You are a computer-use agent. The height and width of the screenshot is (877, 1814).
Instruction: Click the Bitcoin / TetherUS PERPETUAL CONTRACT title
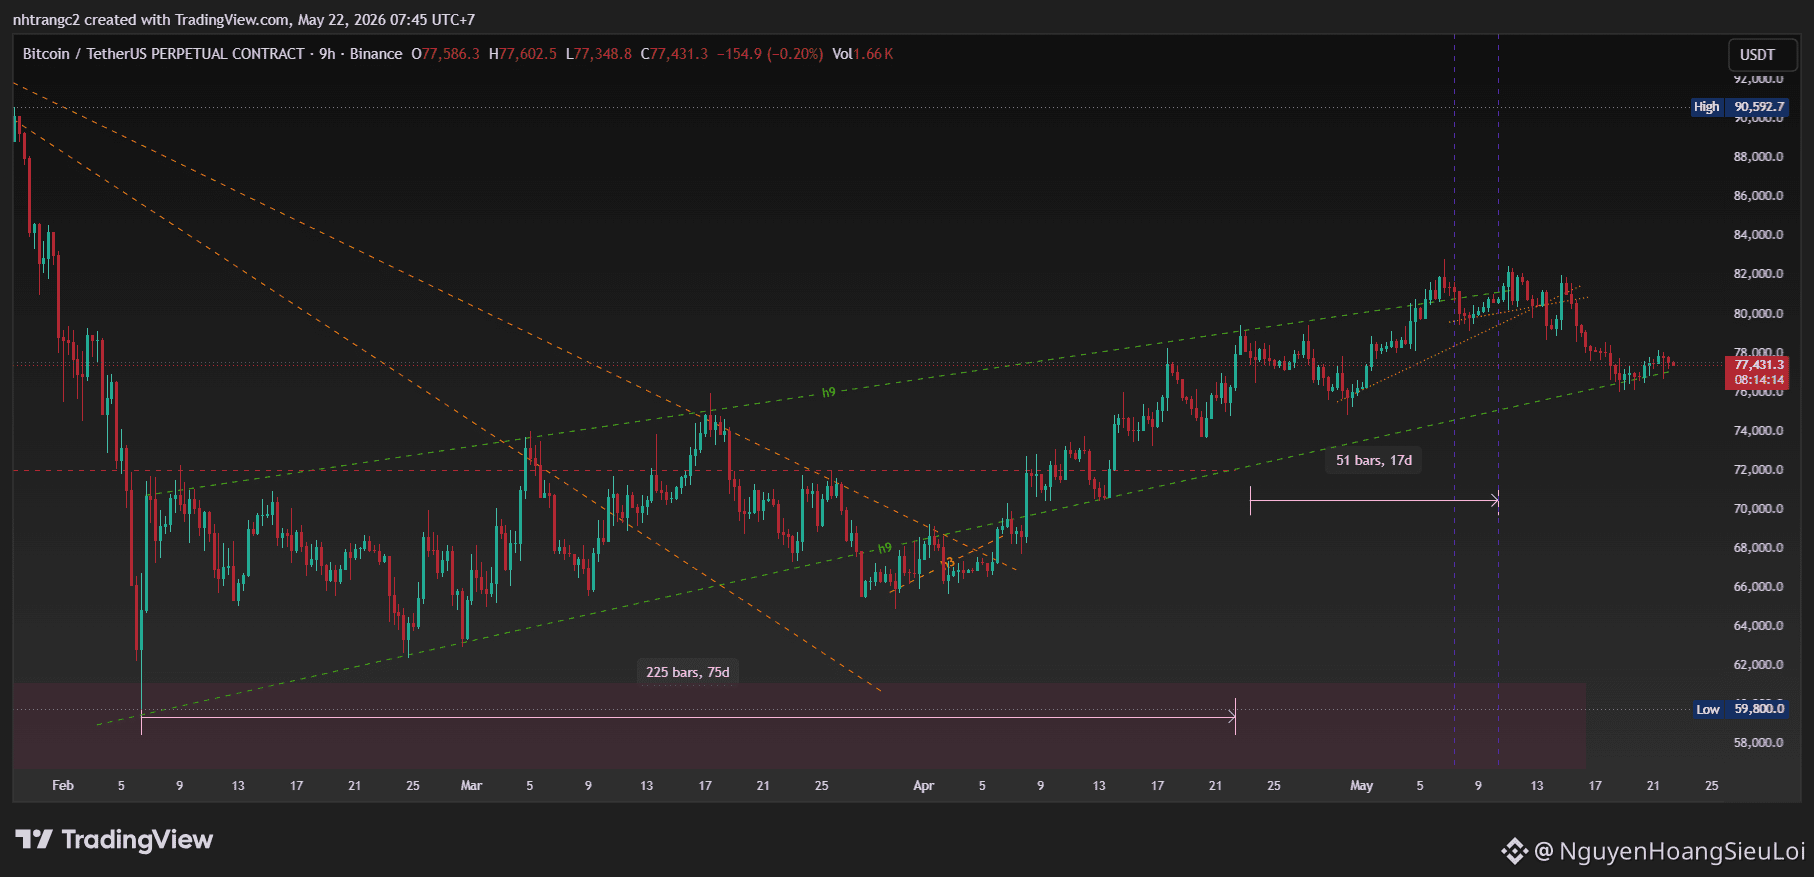(164, 54)
